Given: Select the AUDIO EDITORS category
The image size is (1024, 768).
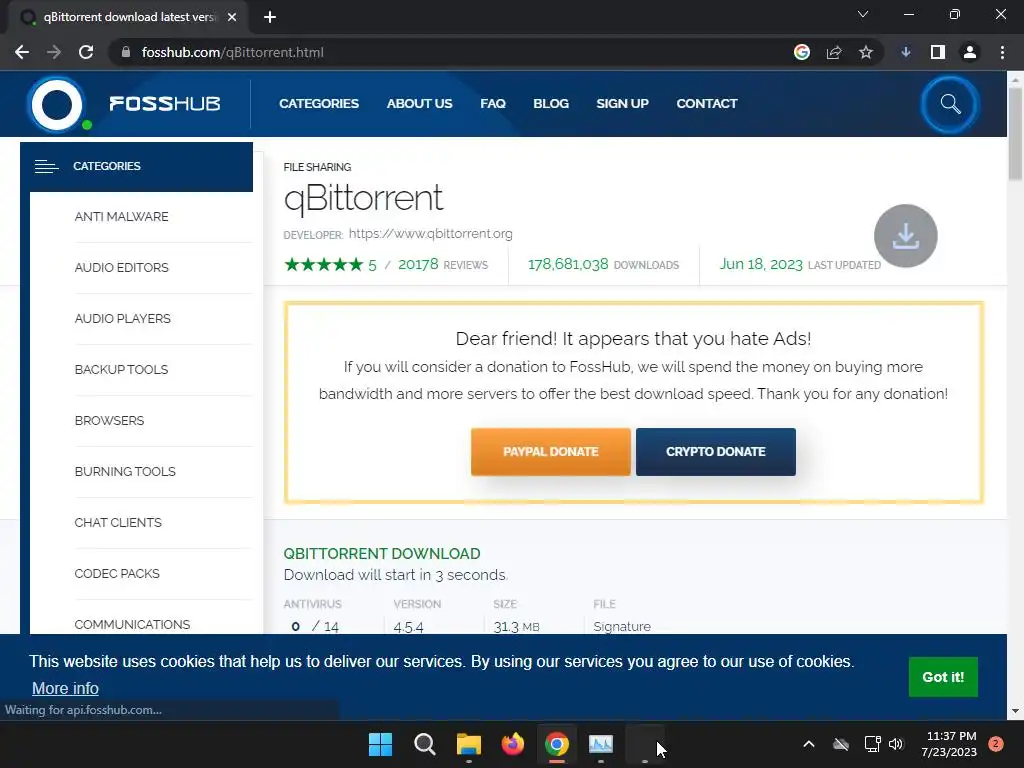Looking at the screenshot, I should point(121,268).
